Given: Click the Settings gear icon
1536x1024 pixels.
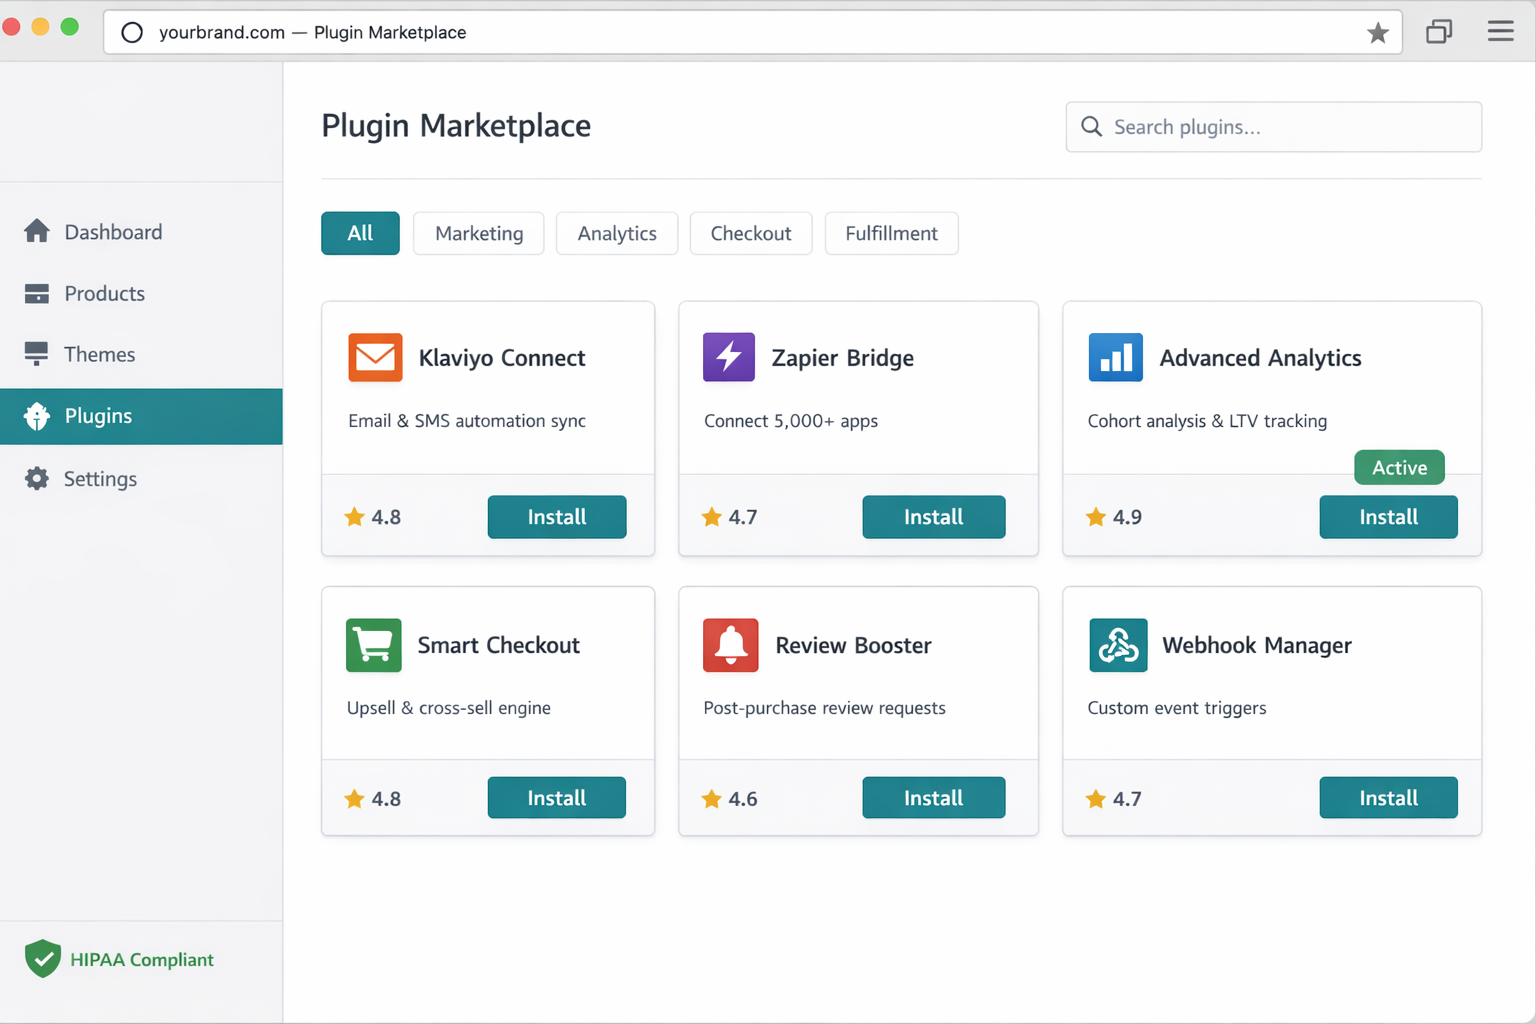Looking at the screenshot, I should coord(37,478).
